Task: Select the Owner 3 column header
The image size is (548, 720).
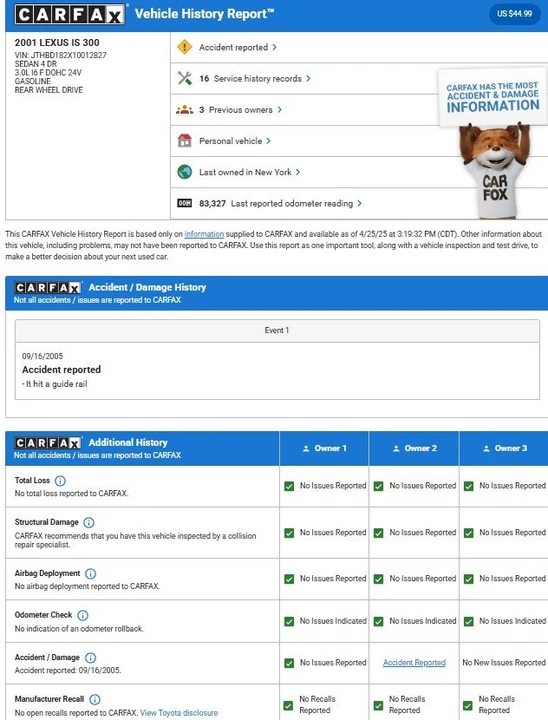Action: pos(504,448)
